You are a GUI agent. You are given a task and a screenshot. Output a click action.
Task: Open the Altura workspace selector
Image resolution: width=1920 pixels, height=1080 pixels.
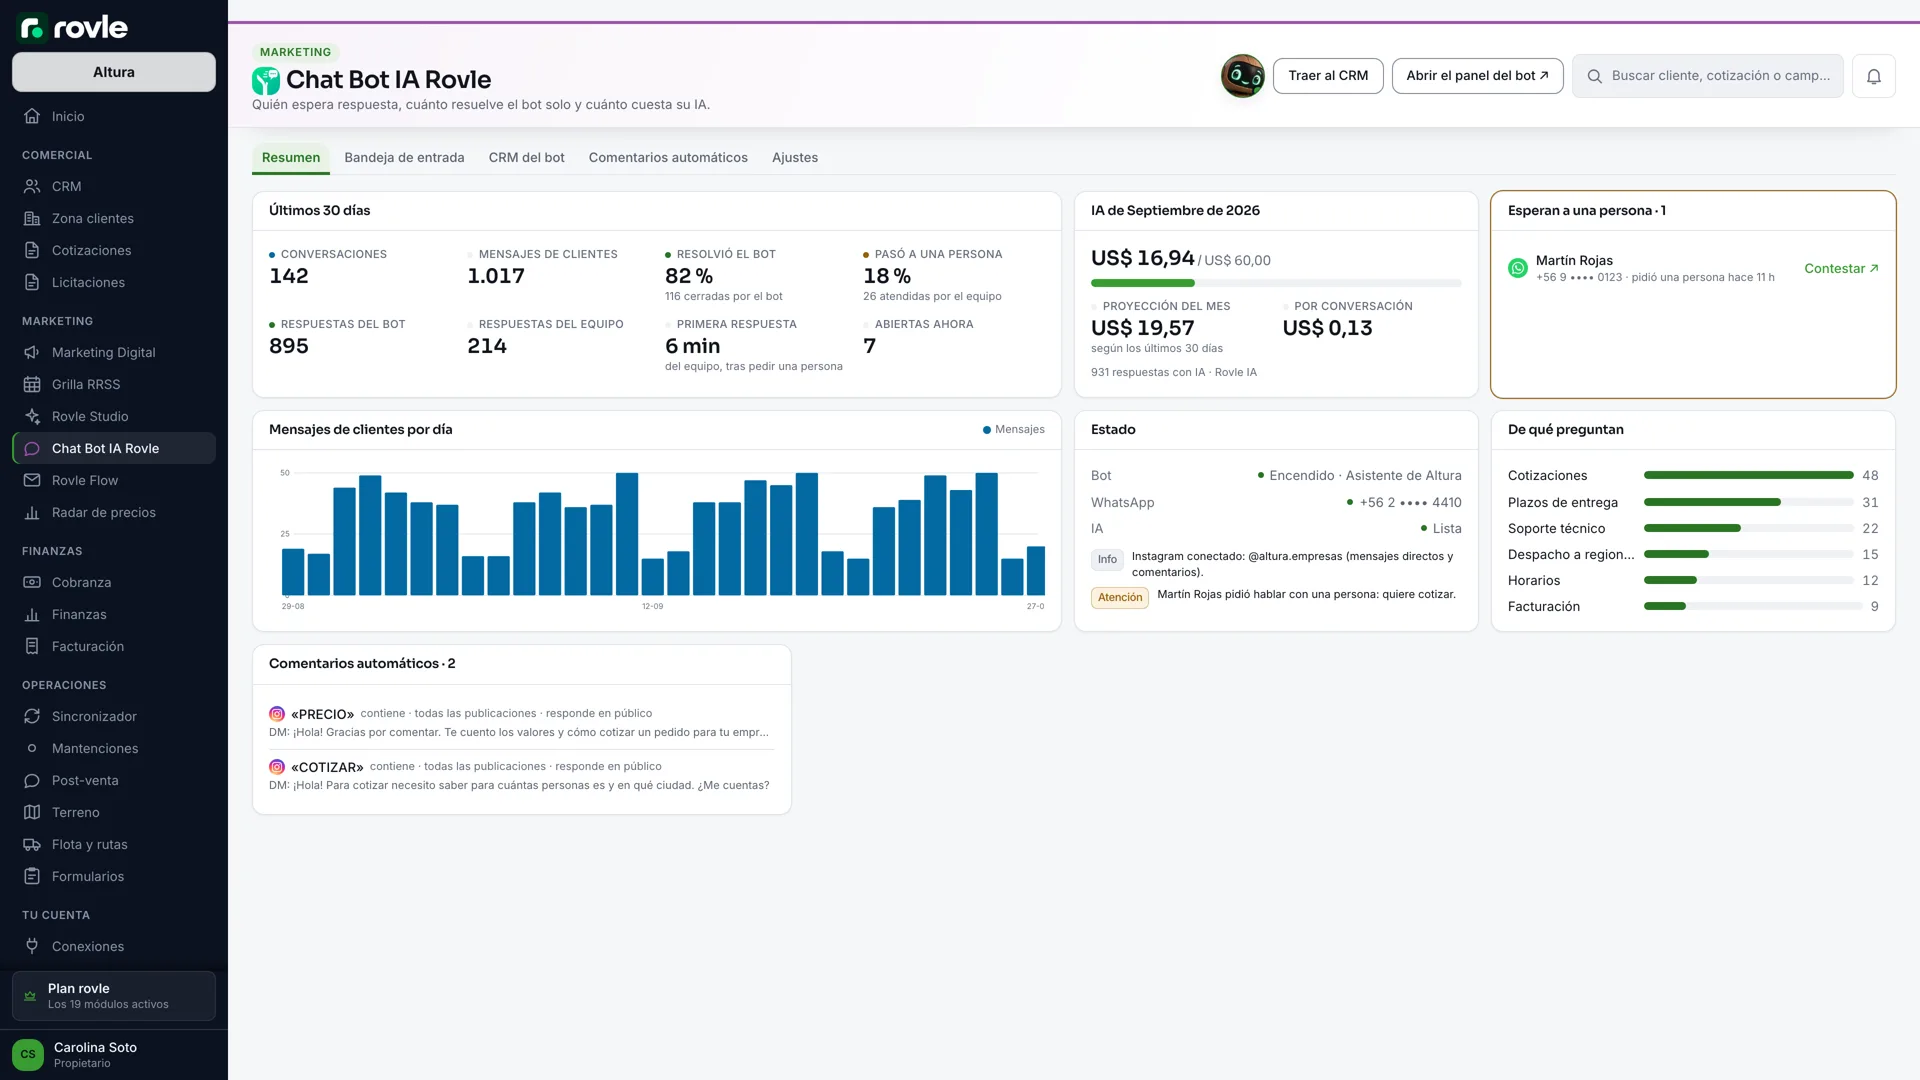(114, 72)
